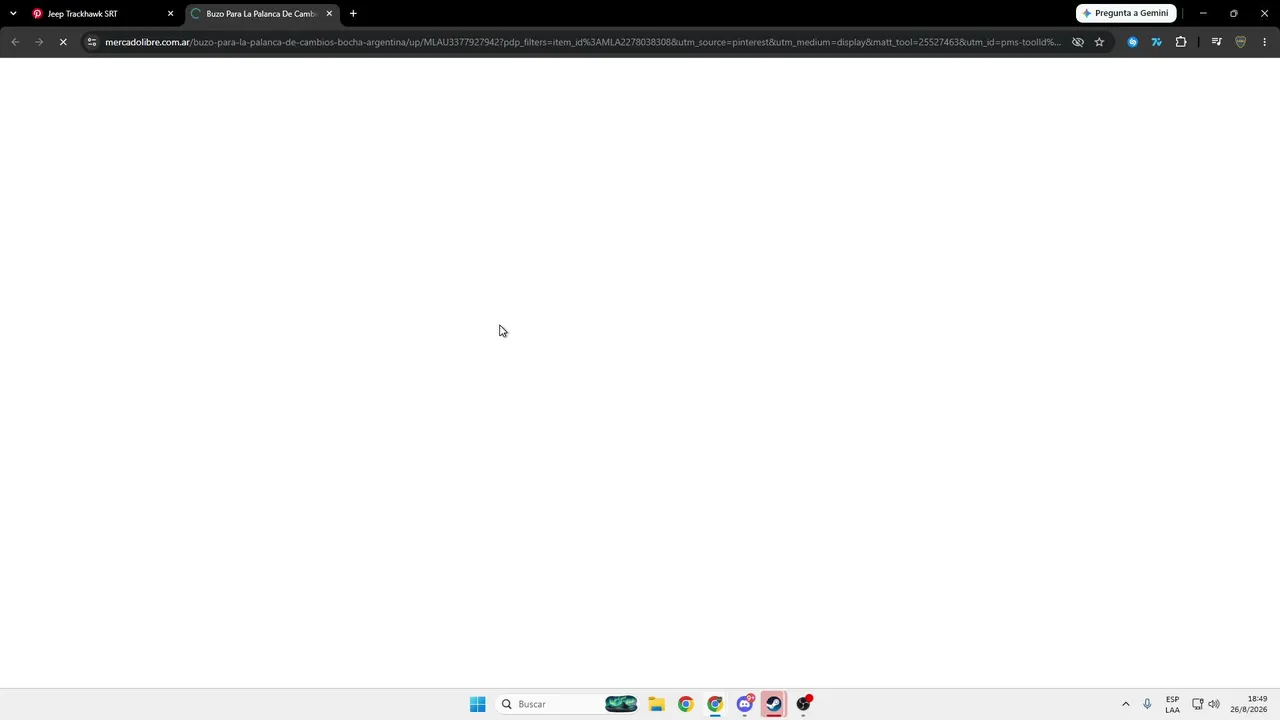The image size is (1280, 720).
Task: Minimize the Chrome window
Action: 1203,13
